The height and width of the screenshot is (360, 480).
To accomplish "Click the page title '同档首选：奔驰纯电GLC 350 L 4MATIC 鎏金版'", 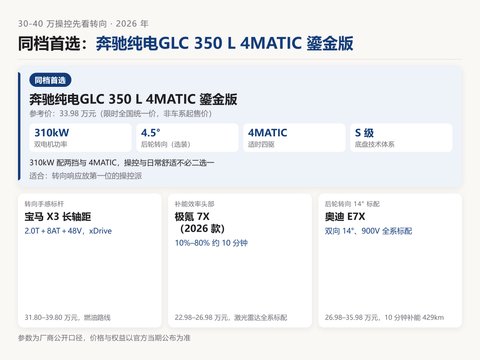I will pyautogui.click(x=186, y=43).
